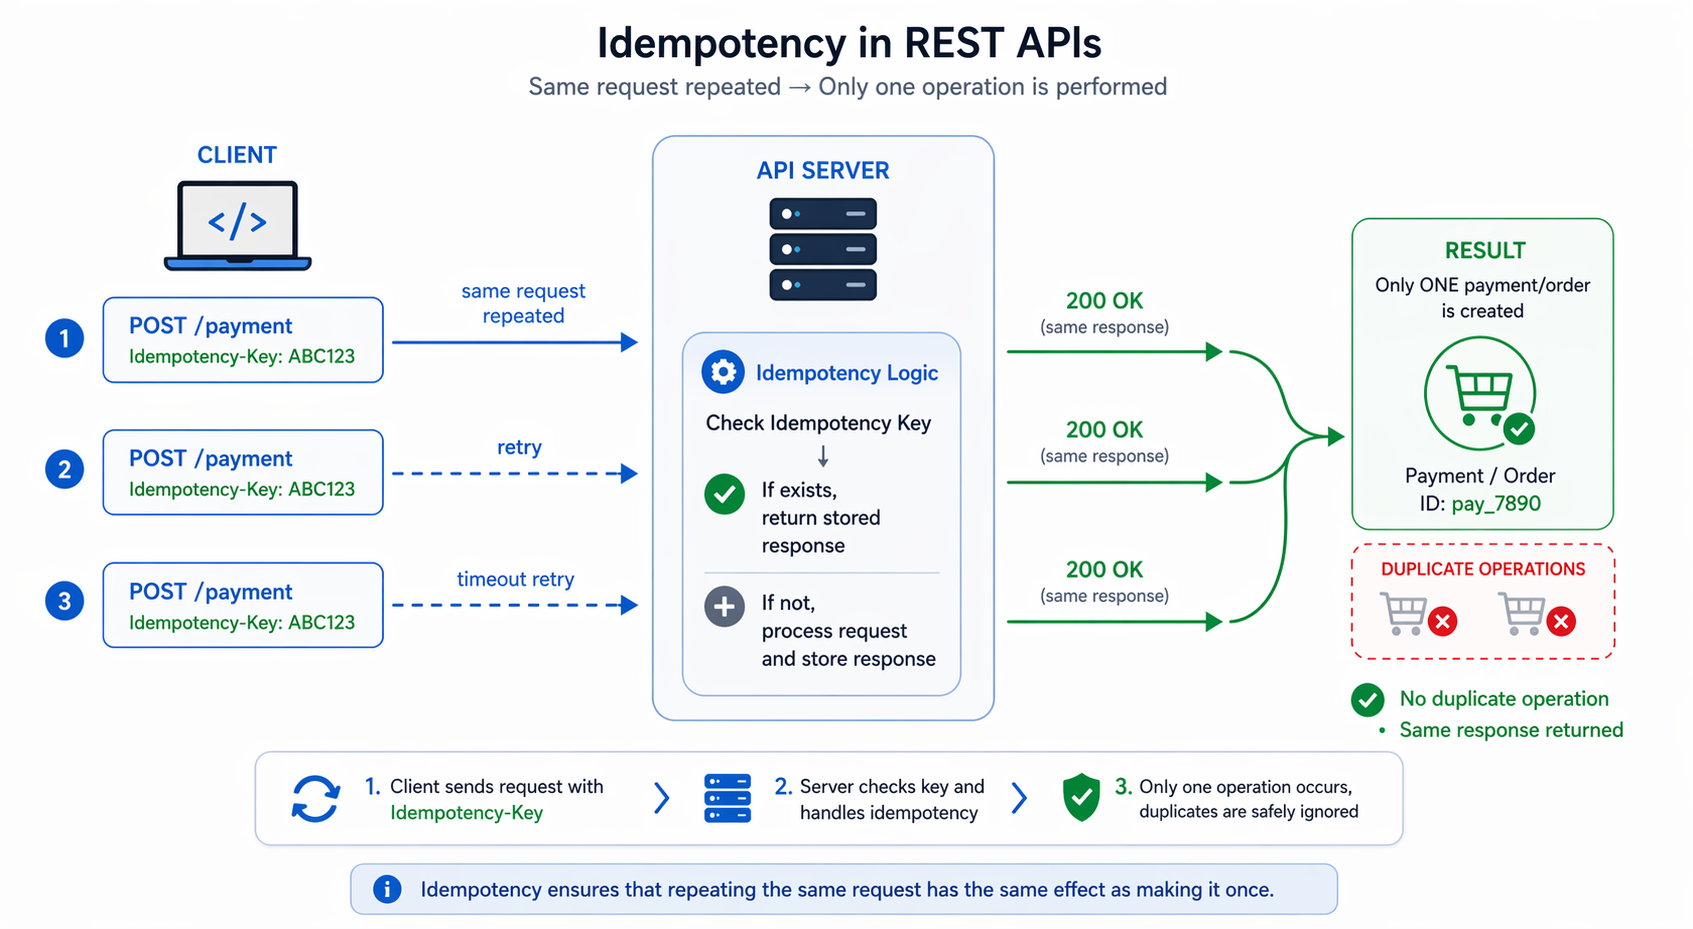Image resolution: width=1693 pixels, height=929 pixels.
Task: Click the "pay_7890" payment ID
Action: [x=1496, y=504]
